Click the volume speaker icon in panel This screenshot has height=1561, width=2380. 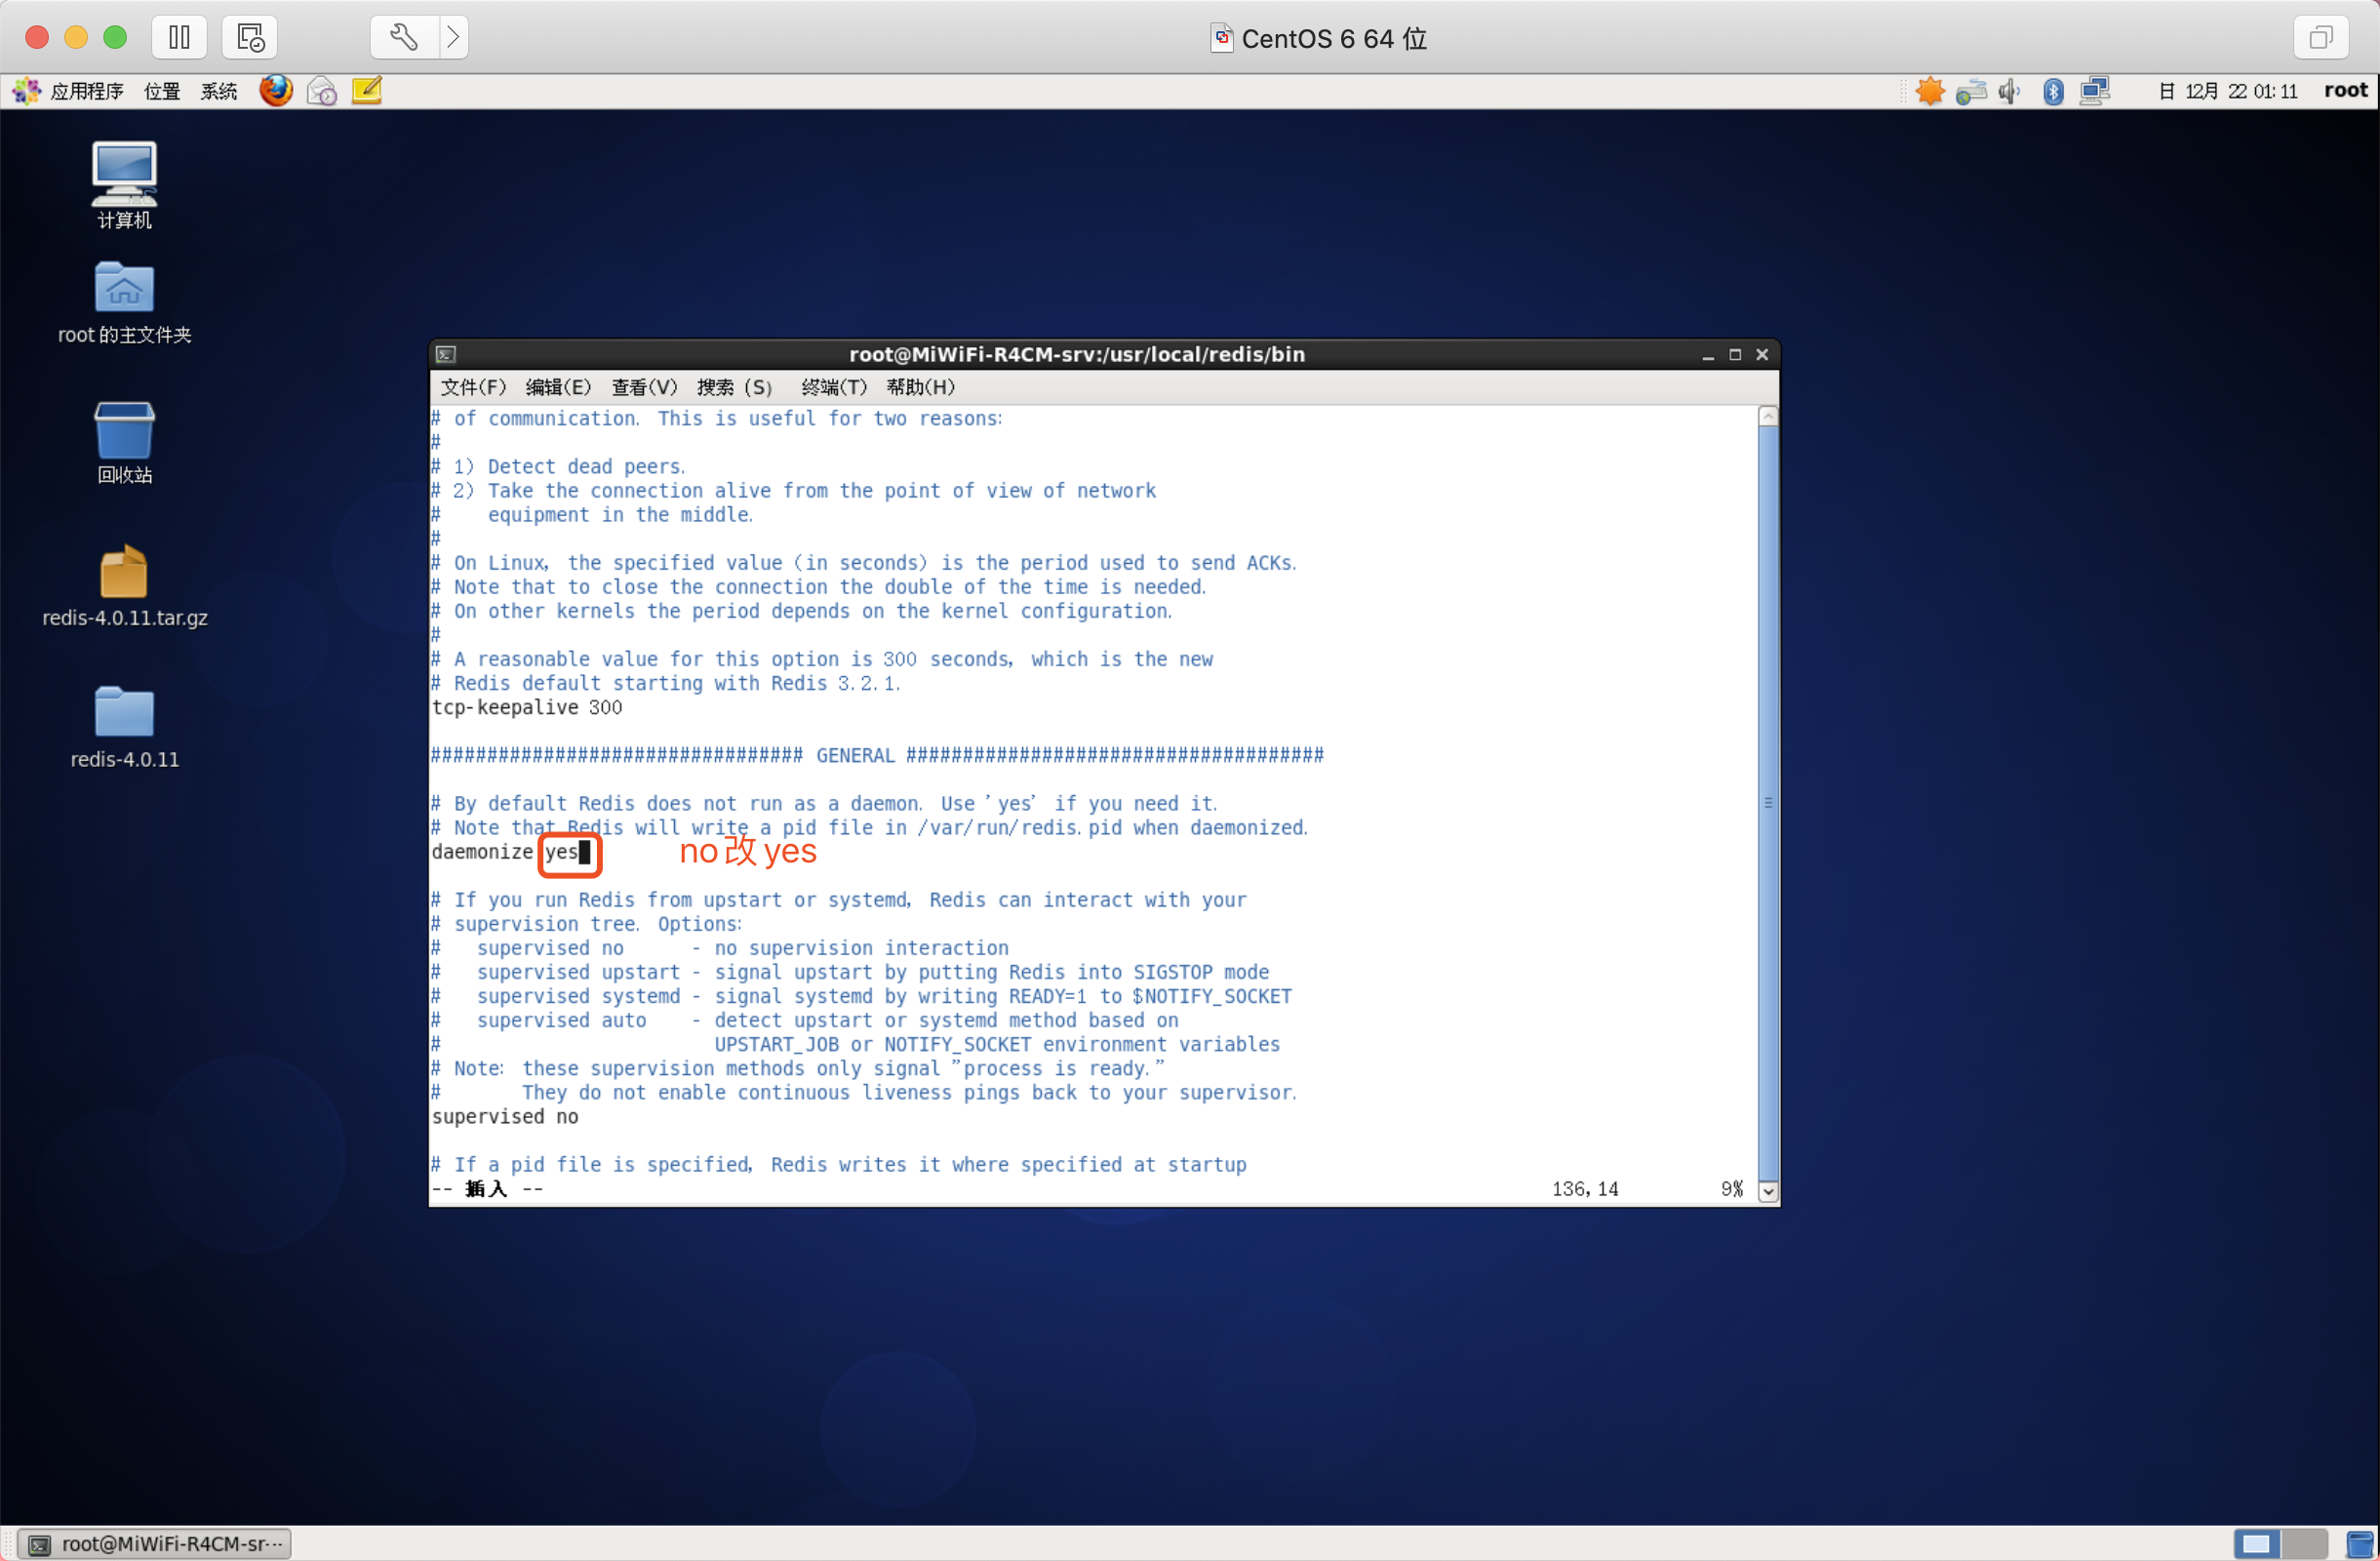coord(2009,92)
